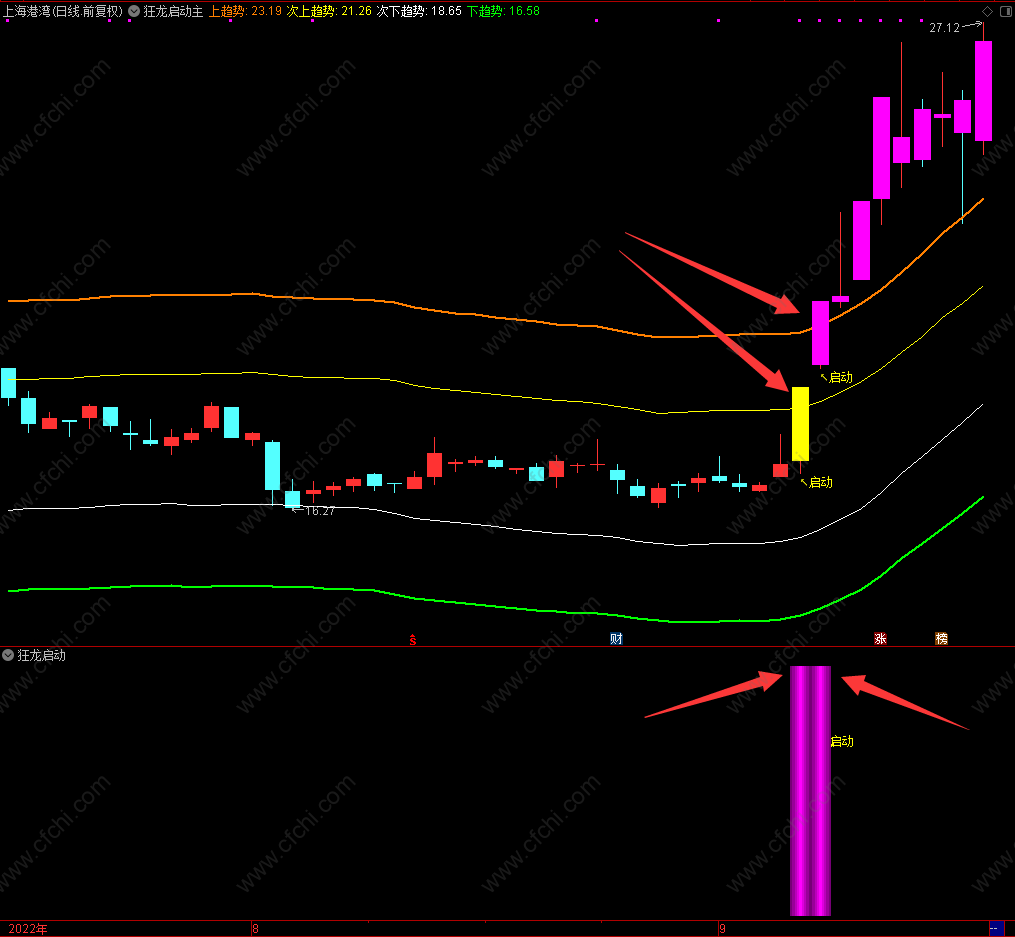Click the 次上趋势: 21.26 value
The image size is (1015, 937).
[x=329, y=11]
